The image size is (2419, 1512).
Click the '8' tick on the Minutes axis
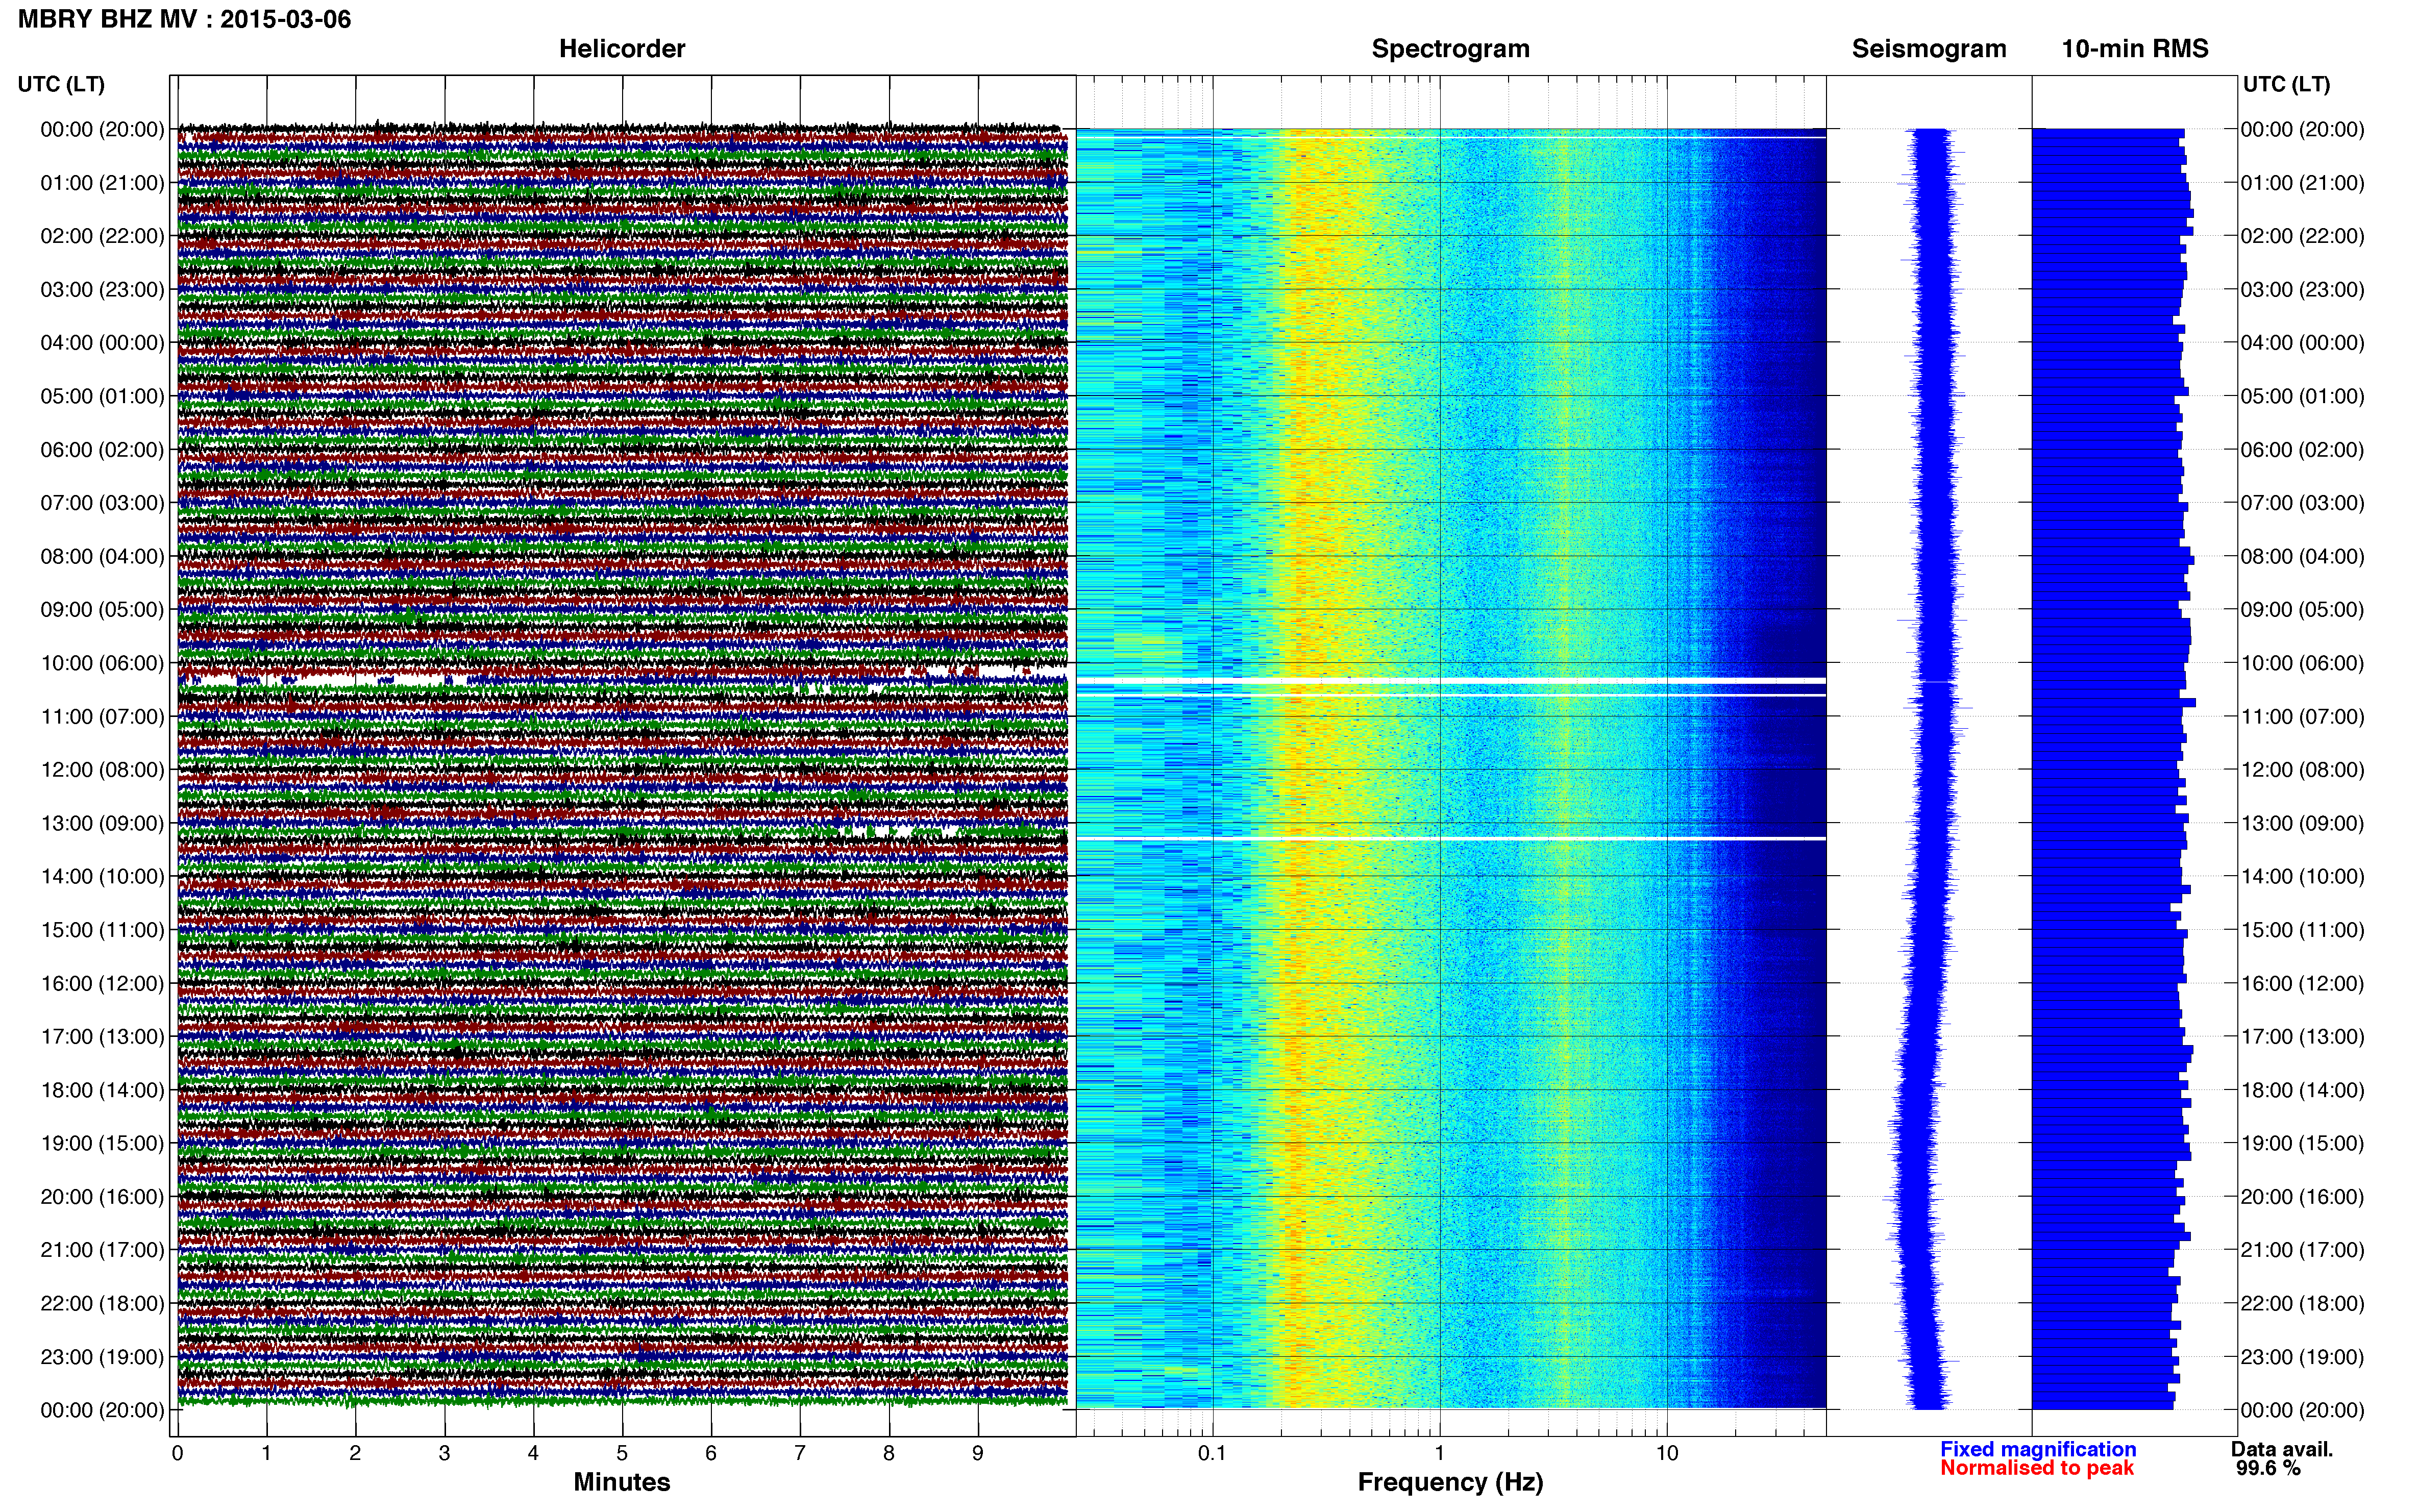pyautogui.click(x=889, y=1453)
